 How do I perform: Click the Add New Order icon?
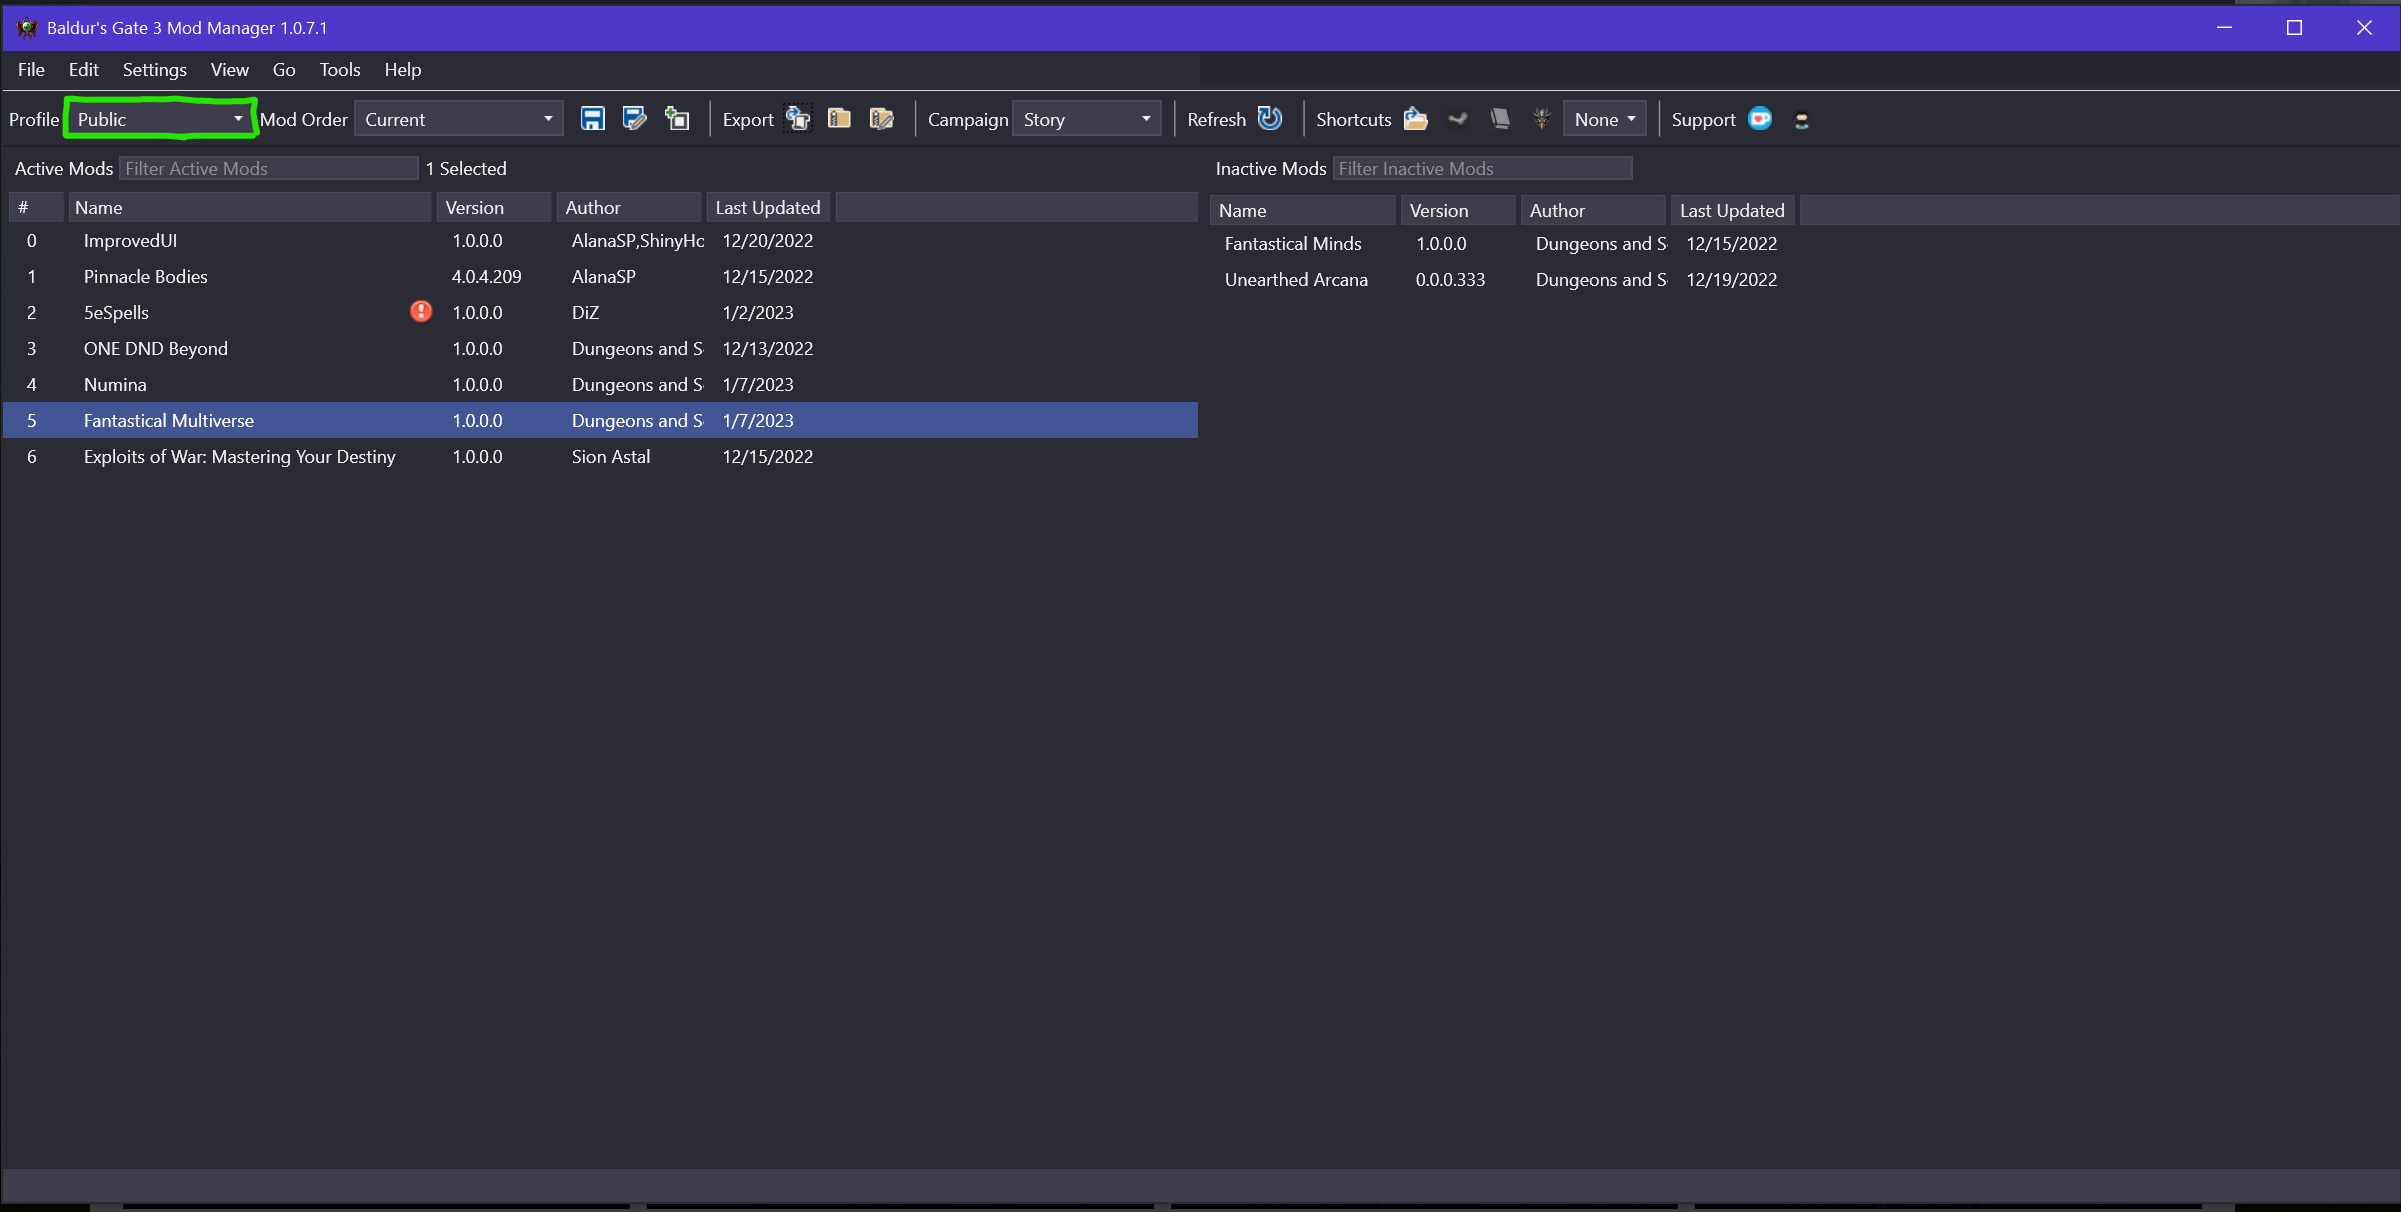tap(678, 119)
